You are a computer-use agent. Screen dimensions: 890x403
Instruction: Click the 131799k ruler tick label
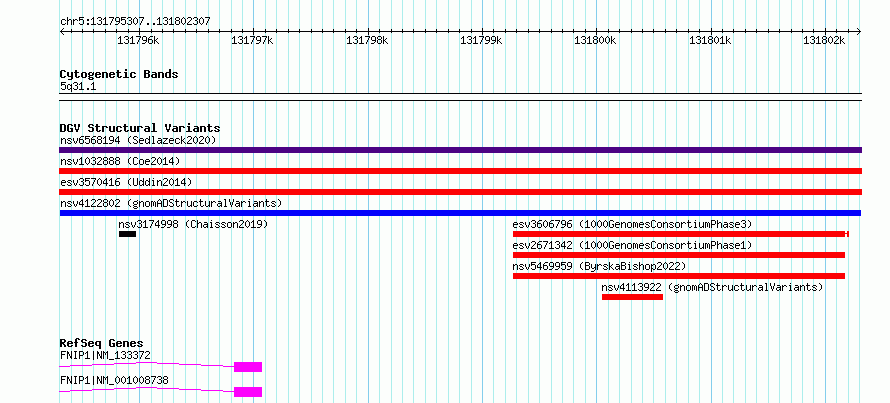point(481,40)
